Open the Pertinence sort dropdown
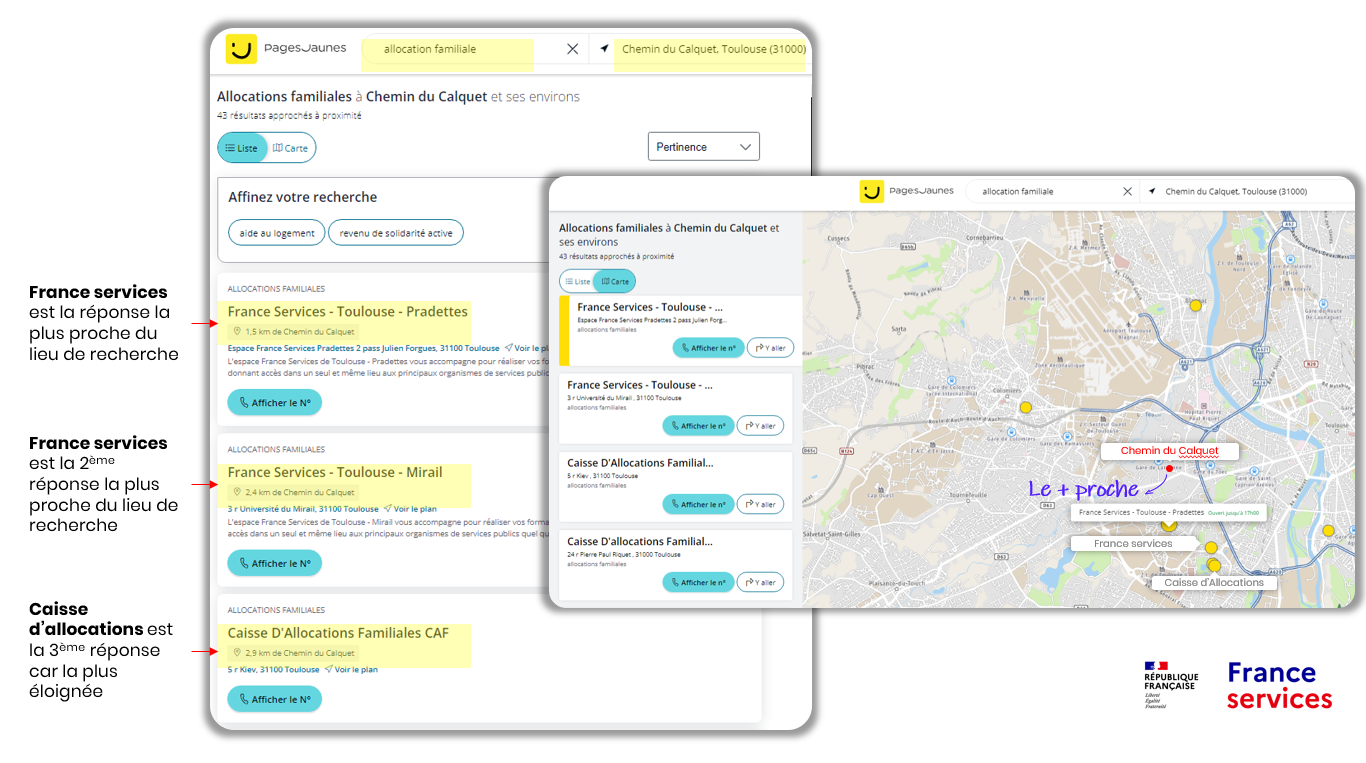The width and height of the screenshot is (1366, 763). [704, 147]
